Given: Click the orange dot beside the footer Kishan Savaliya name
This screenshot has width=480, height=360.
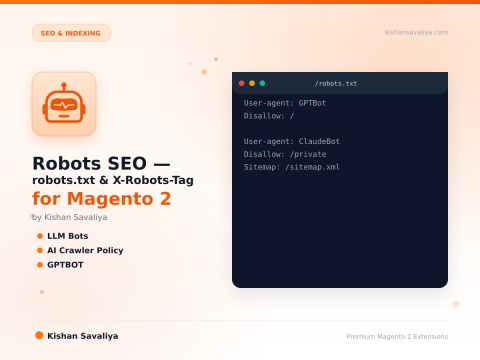Looking at the screenshot, I should 39,335.
